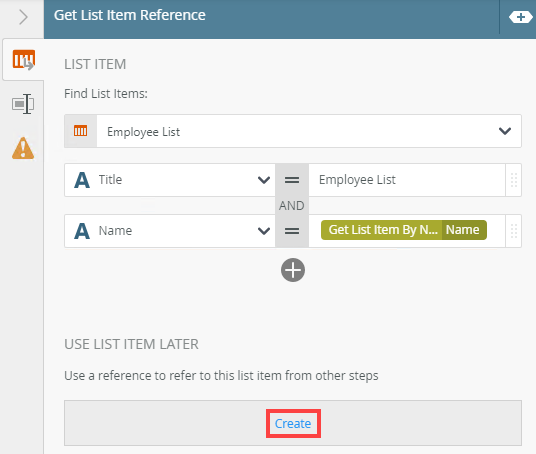Screen dimensions: 536x454
Task: Click the orange list icon beside Employee List
Action: [x=80, y=131]
